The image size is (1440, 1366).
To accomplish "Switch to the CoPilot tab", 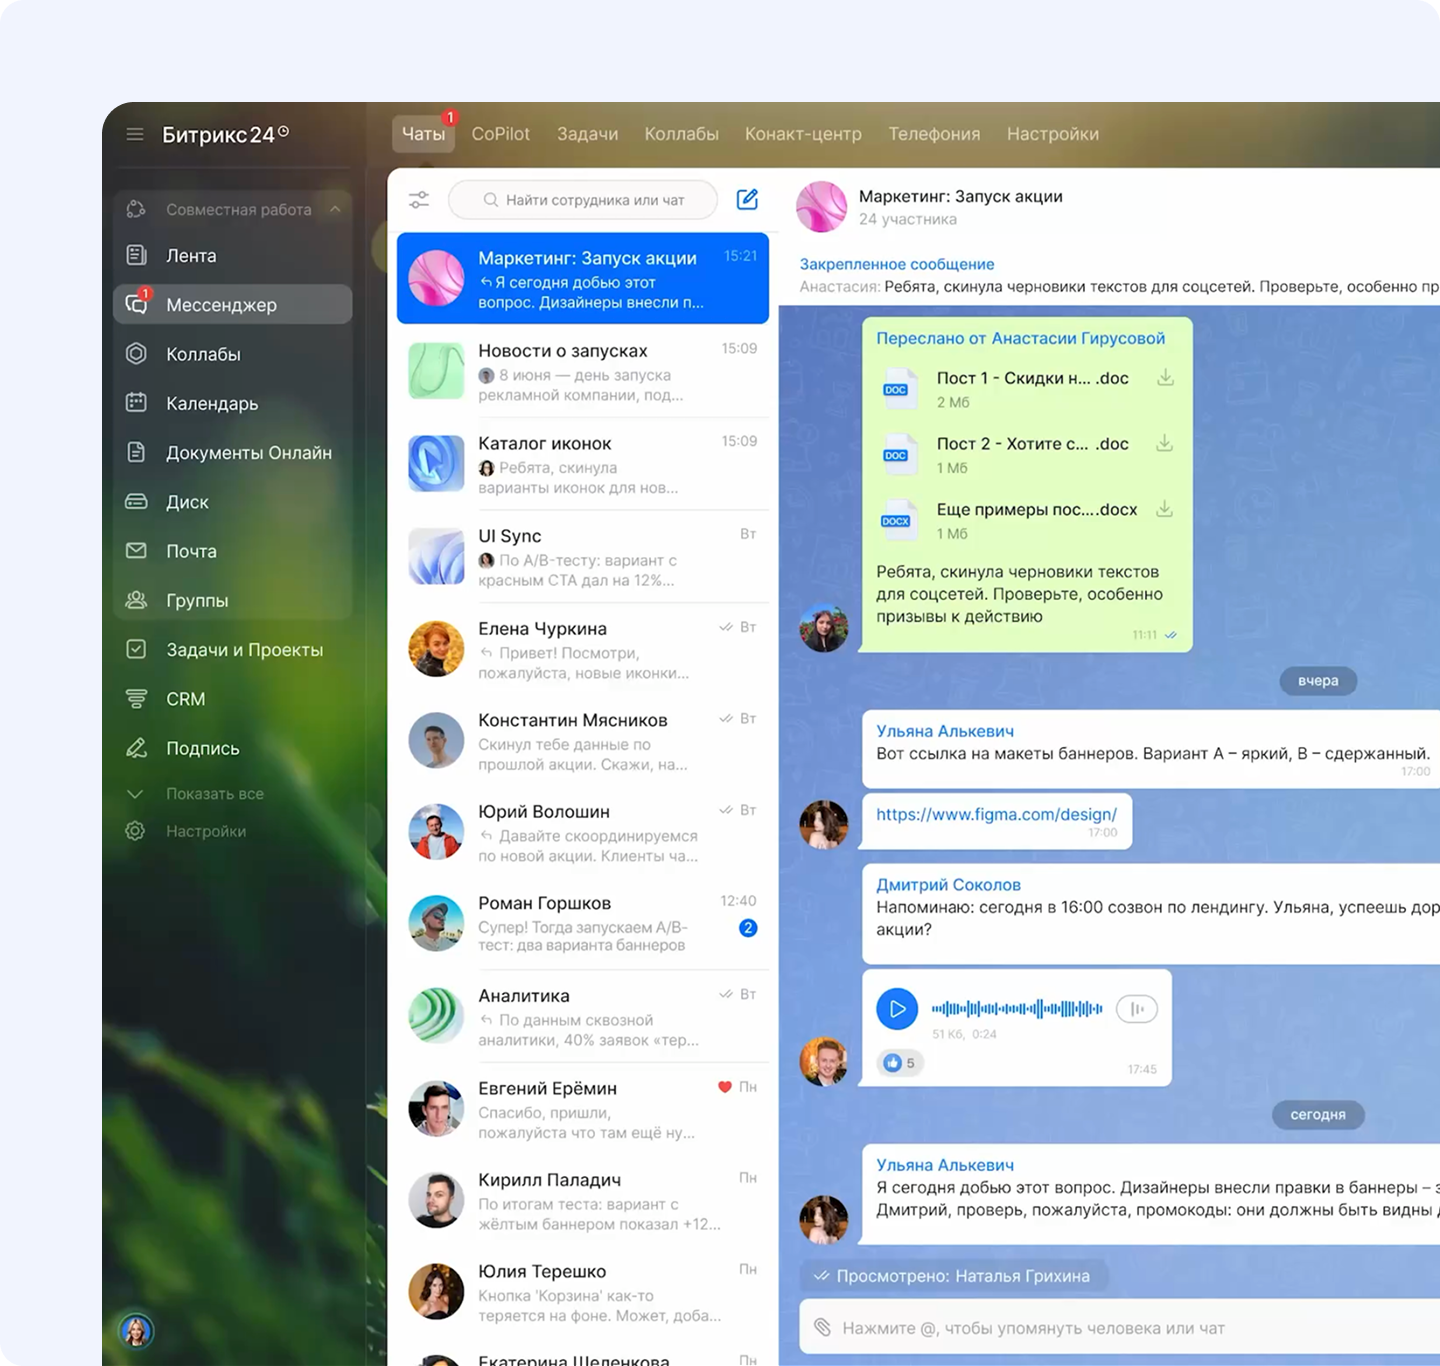I will (x=500, y=134).
